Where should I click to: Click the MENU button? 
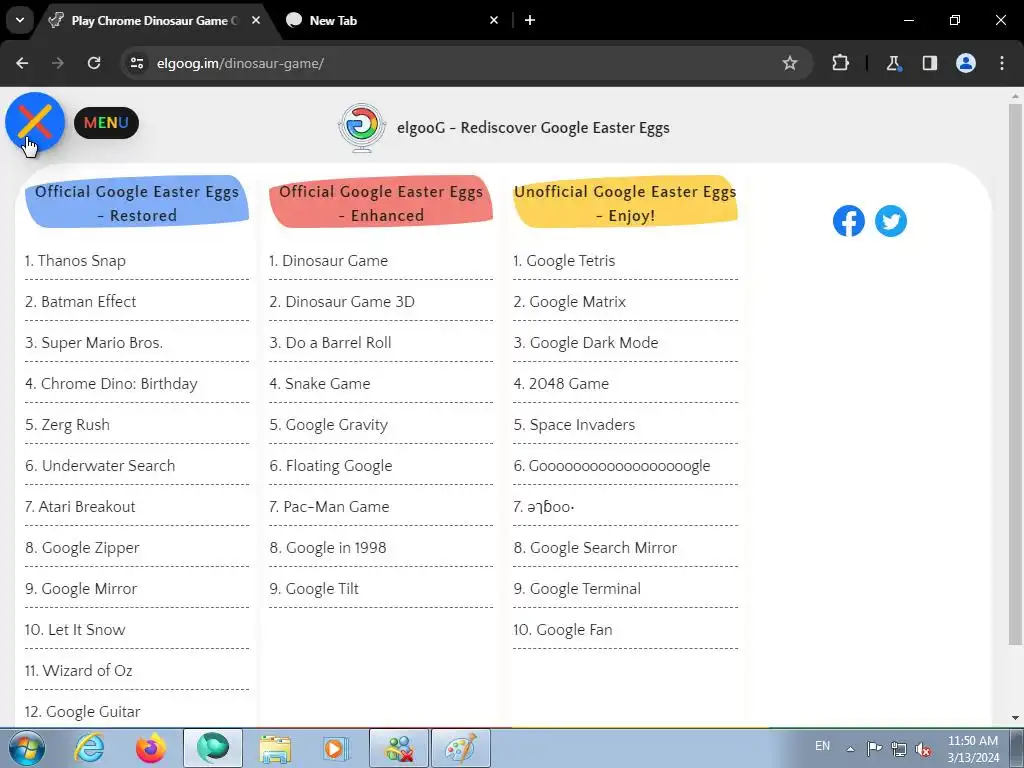click(x=106, y=123)
